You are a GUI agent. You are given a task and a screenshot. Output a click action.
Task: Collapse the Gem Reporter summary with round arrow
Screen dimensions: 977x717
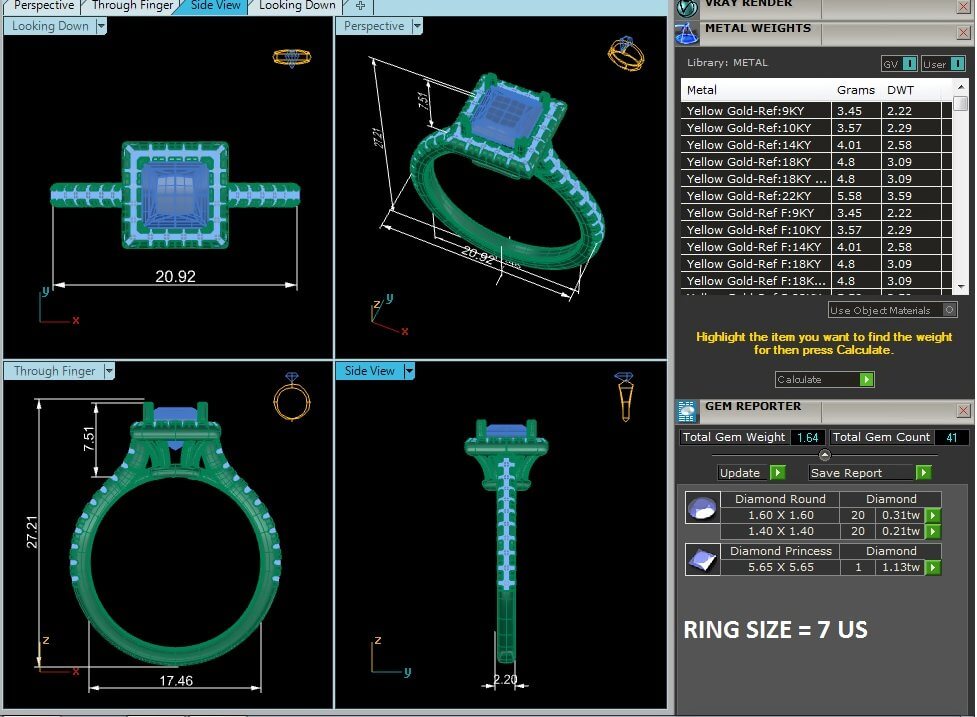[x=825, y=456]
